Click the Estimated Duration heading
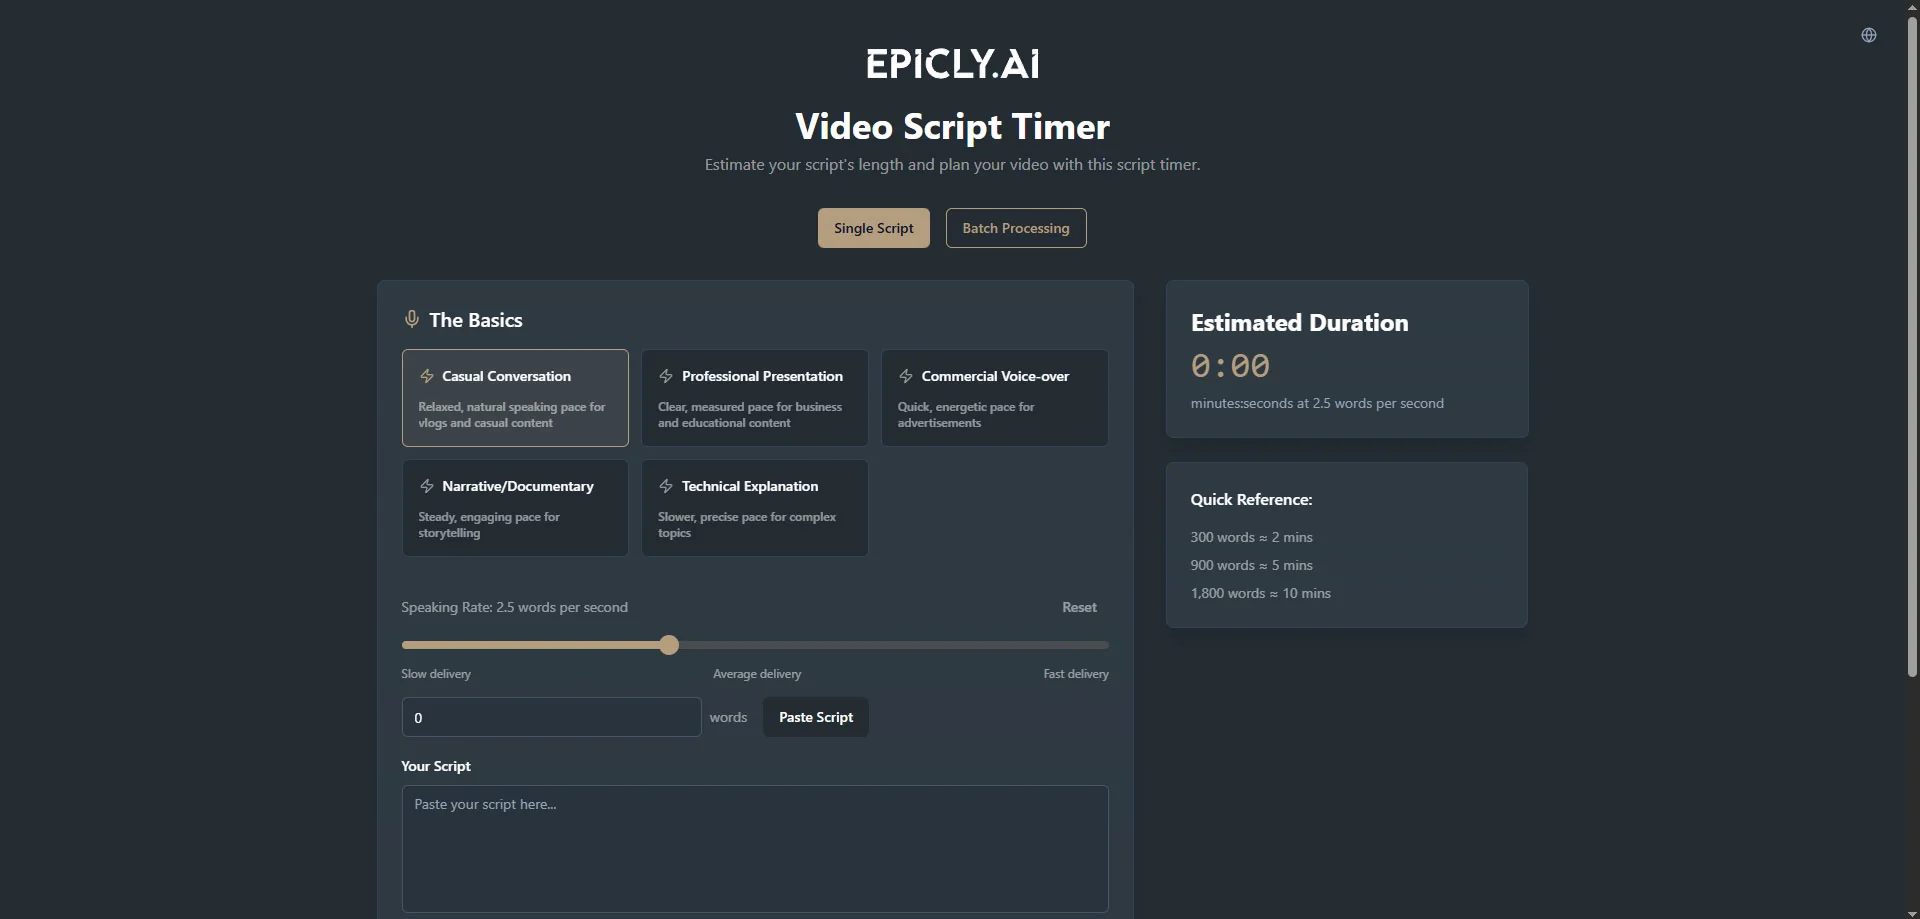 point(1299,323)
